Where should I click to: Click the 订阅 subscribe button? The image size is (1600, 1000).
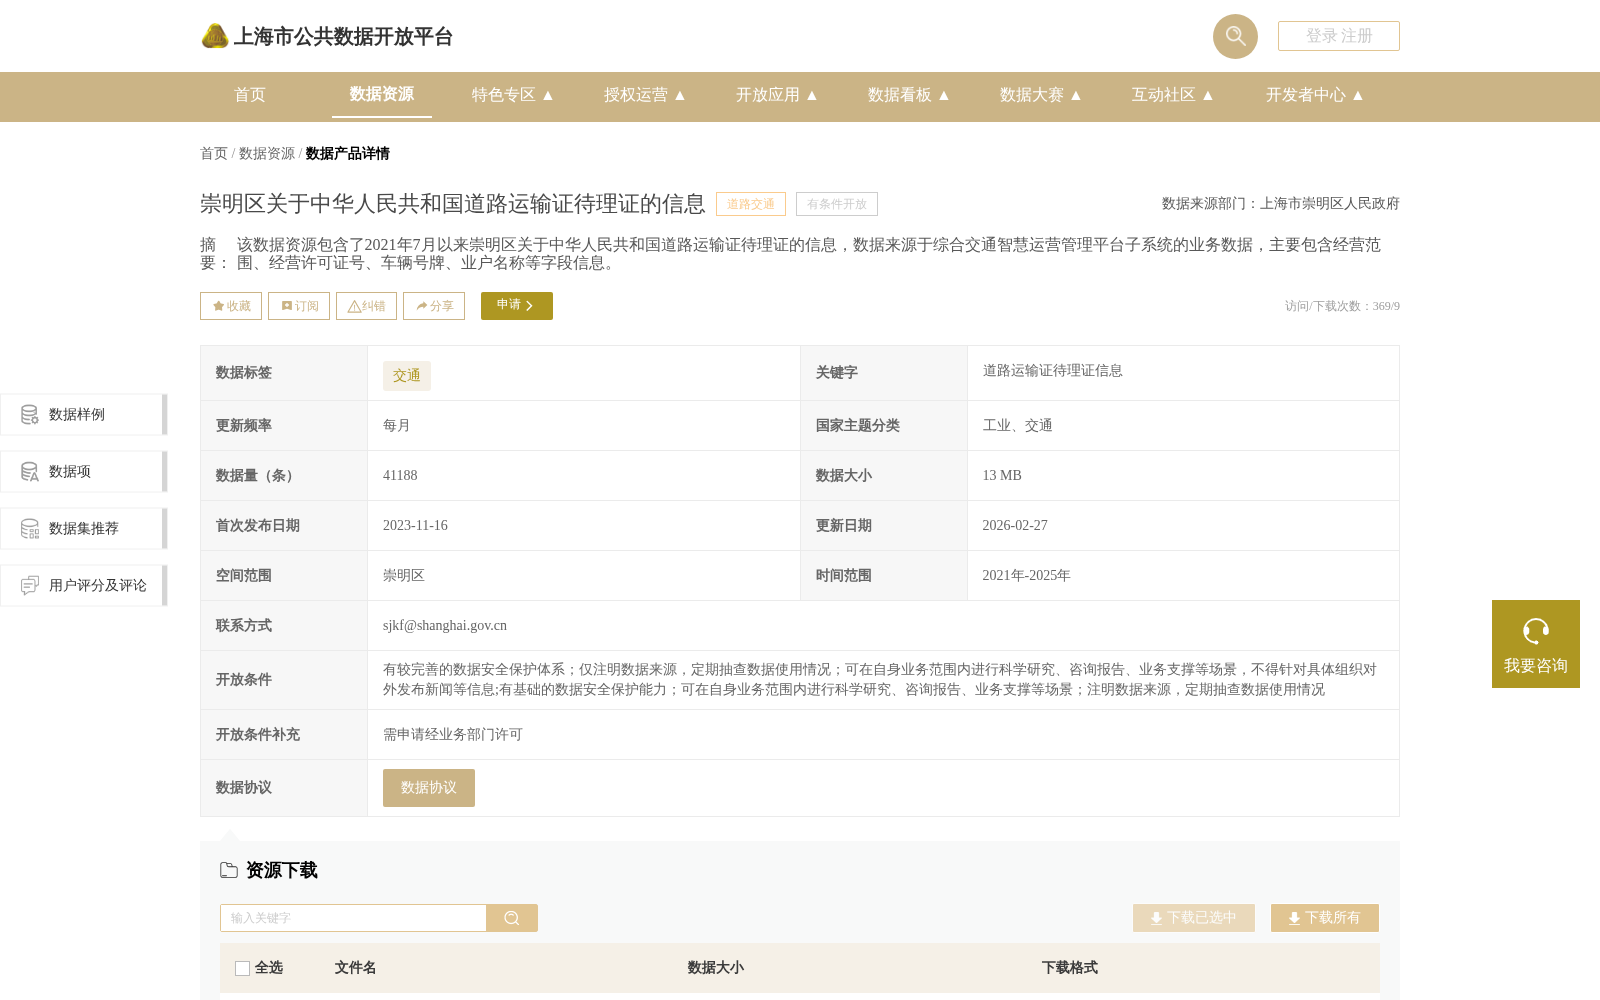click(299, 306)
